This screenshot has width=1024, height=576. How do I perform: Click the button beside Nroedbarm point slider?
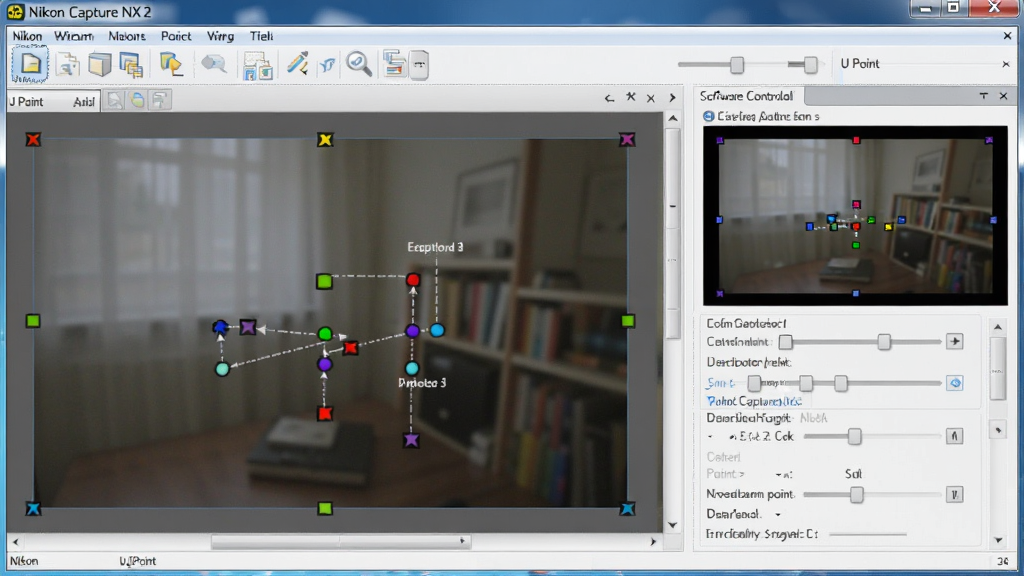pos(955,495)
